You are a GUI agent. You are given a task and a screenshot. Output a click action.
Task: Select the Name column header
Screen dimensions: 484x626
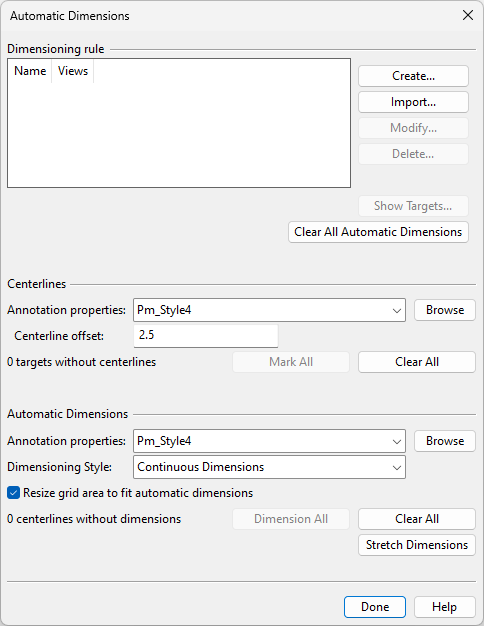pyautogui.click(x=30, y=71)
